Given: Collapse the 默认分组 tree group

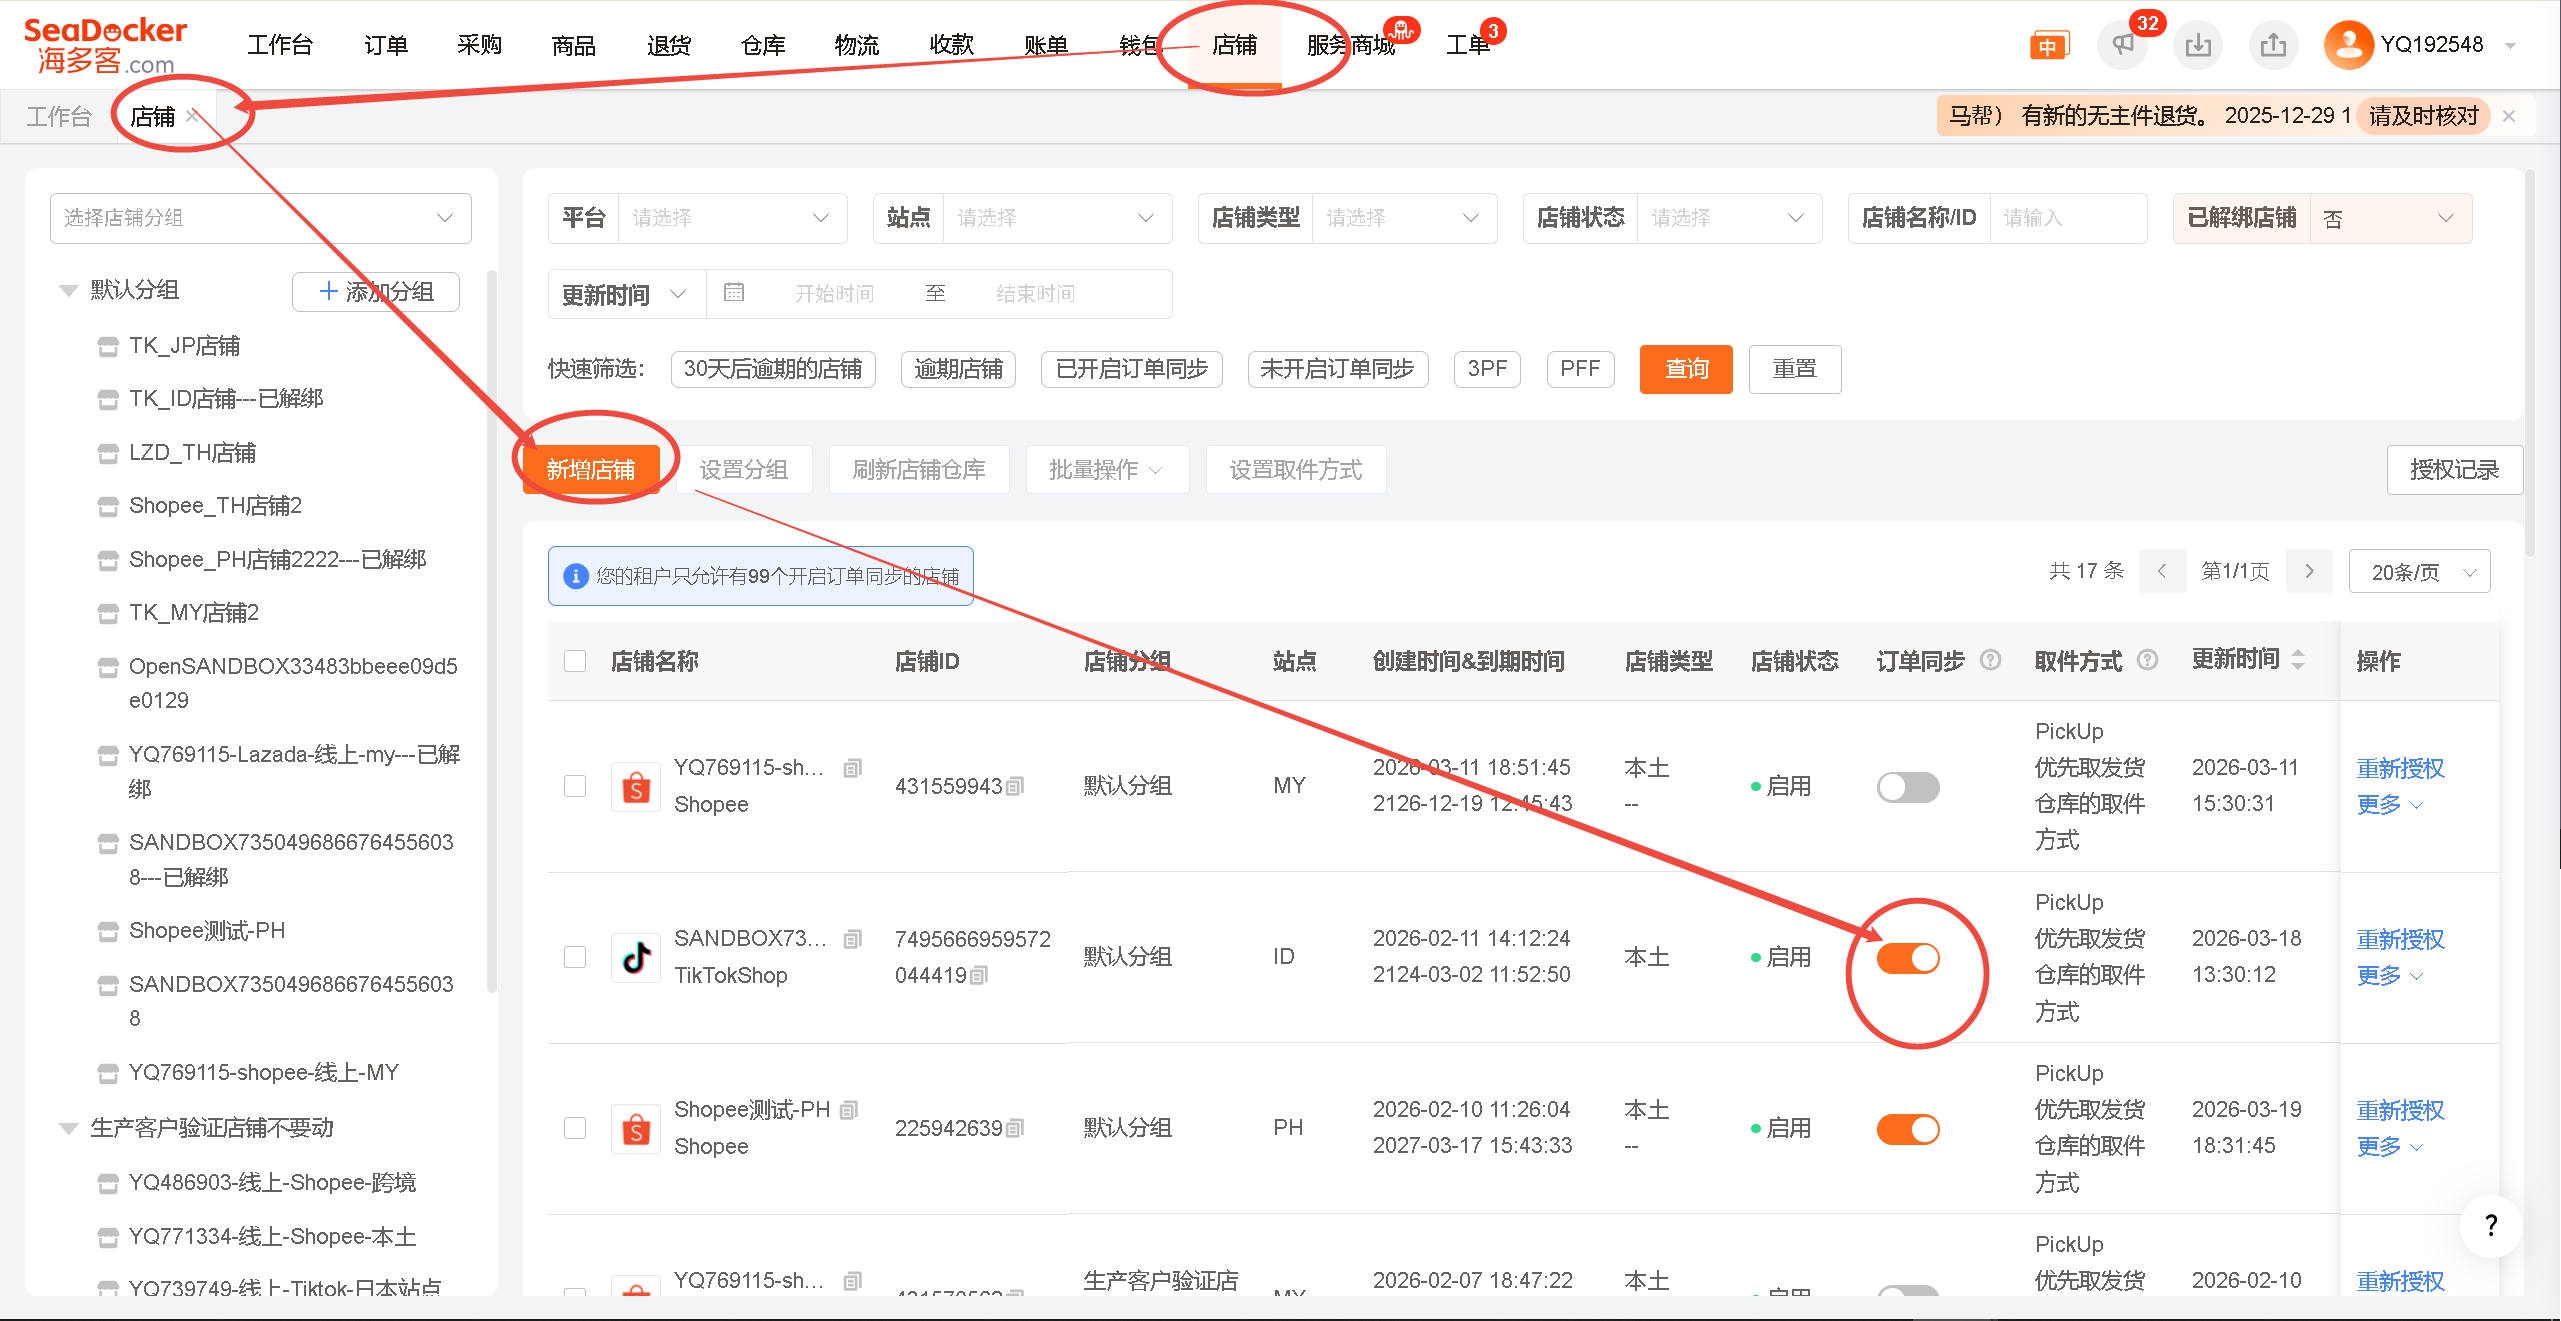Looking at the screenshot, I should coord(68,291).
